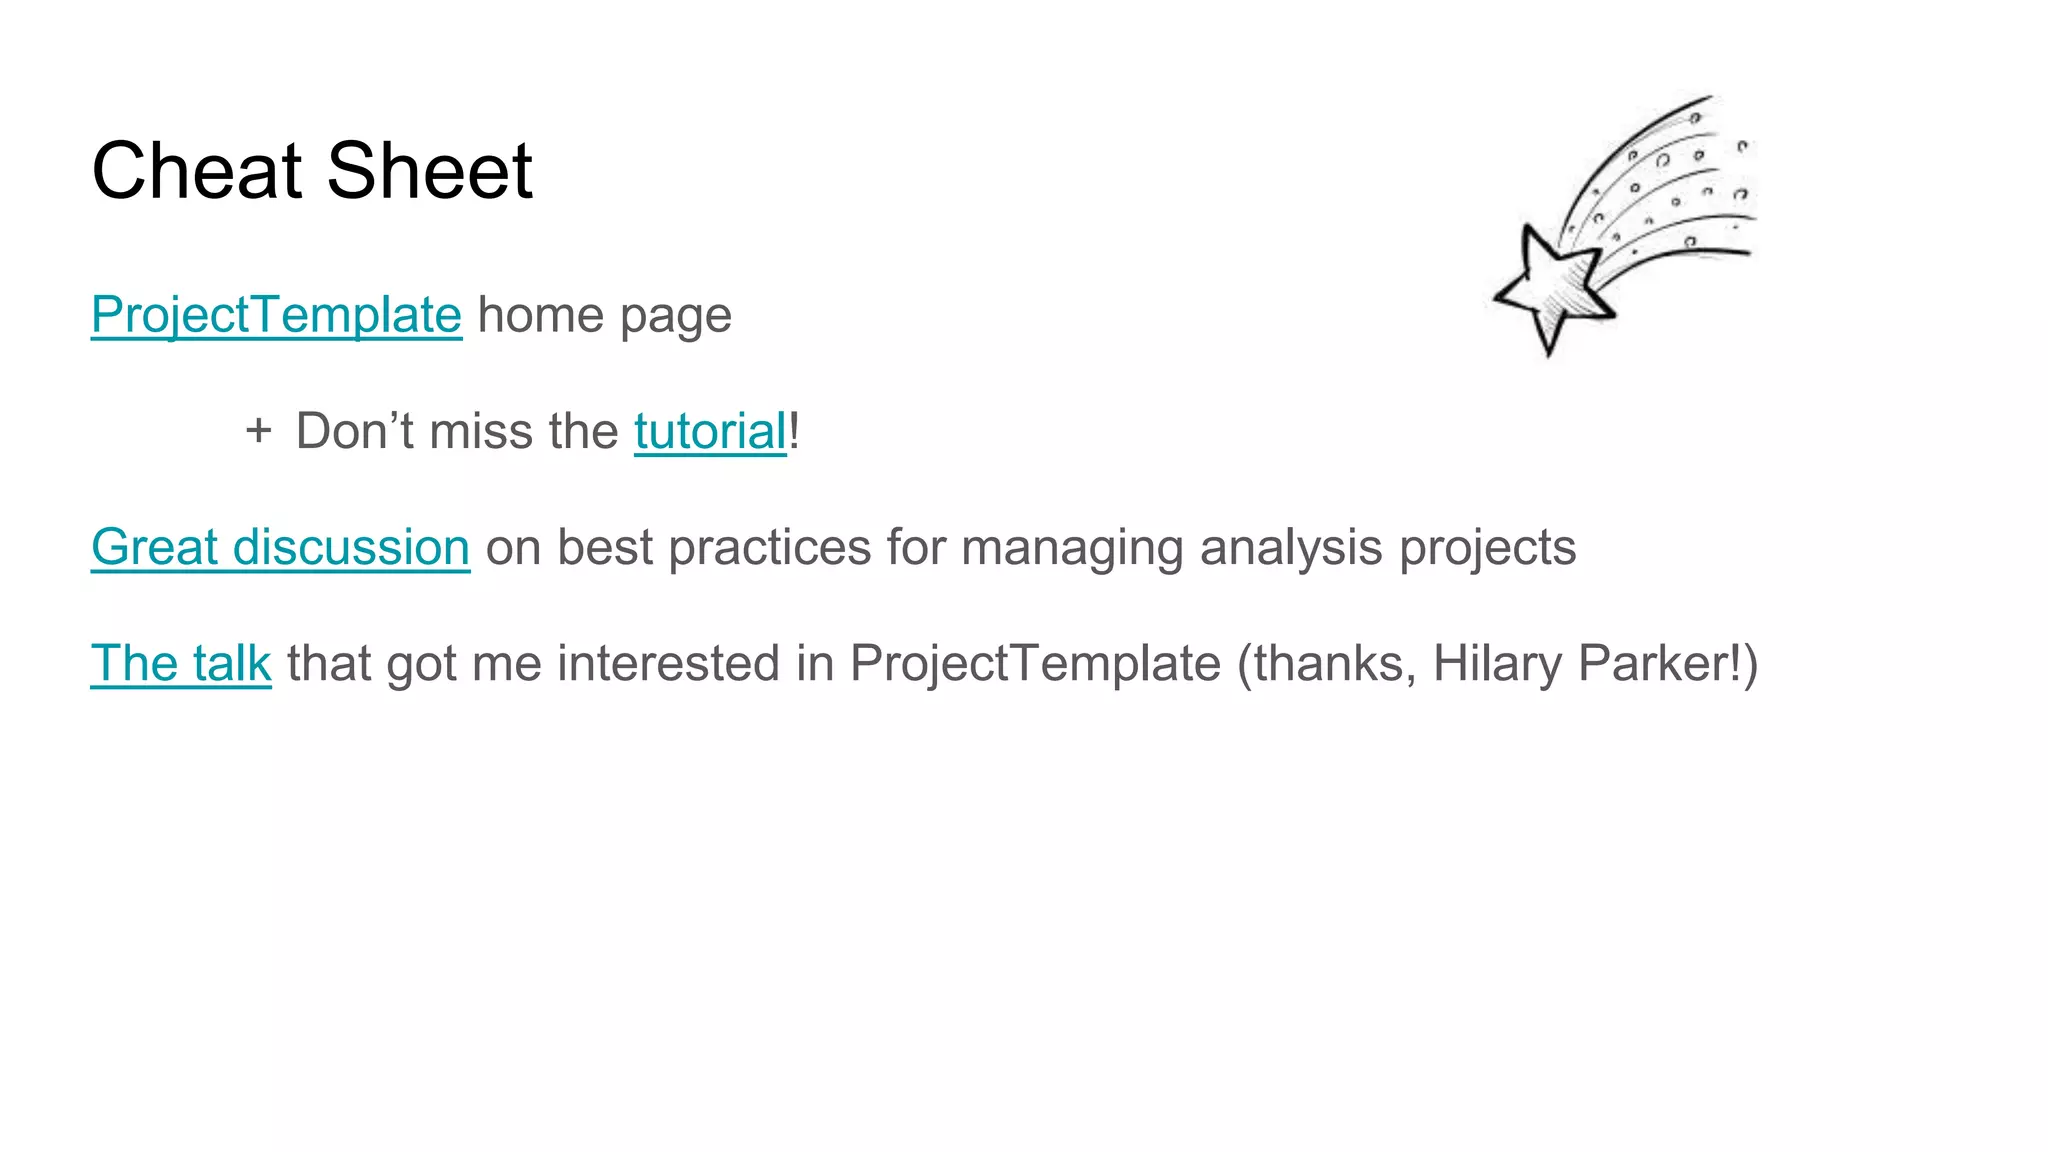Click non-linked ProjectTemplate in last line
This screenshot has height=1152, width=2048.
(1035, 664)
